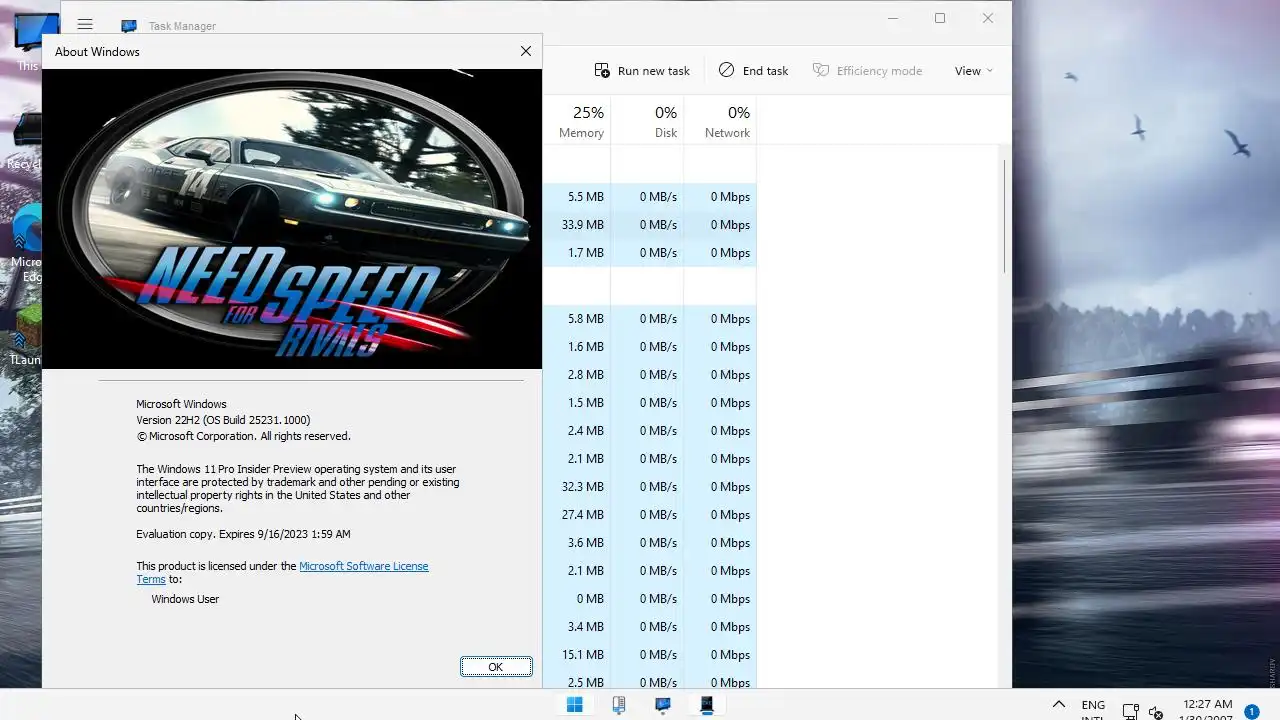Screen dimensions: 1280x720
Task: Click the dark window taskbar icon with active indicator
Action: click(x=707, y=705)
